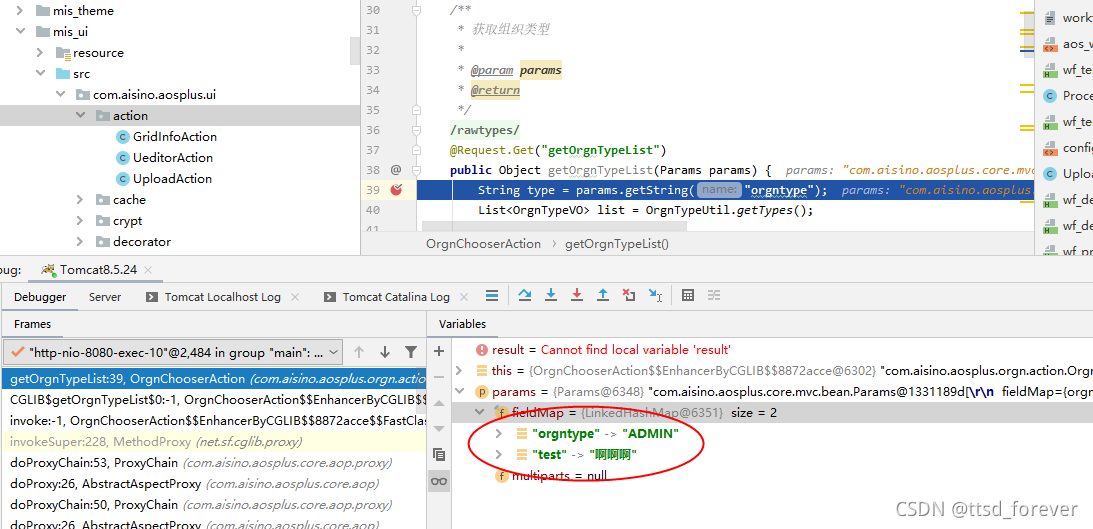This screenshot has width=1093, height=529.
Task: Click the Tomcat8.5.24 run configuration icon
Action: [48, 270]
